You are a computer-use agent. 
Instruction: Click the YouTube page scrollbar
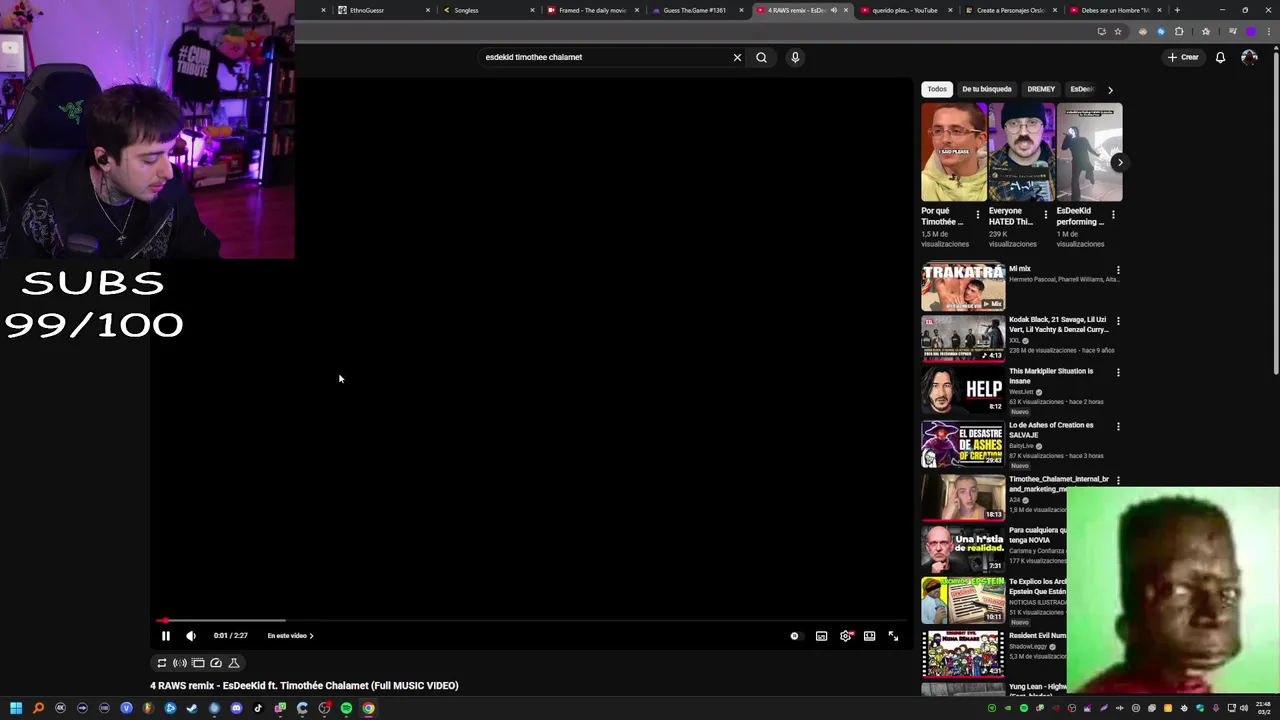click(1276, 215)
